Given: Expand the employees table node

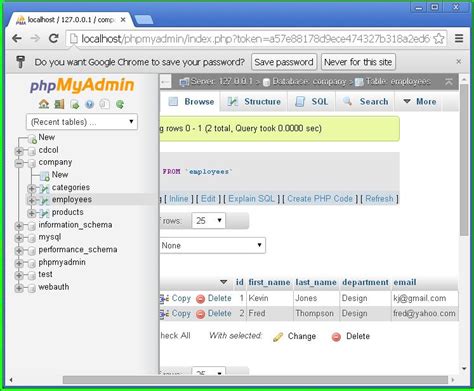Looking at the screenshot, I should pos(32,201).
